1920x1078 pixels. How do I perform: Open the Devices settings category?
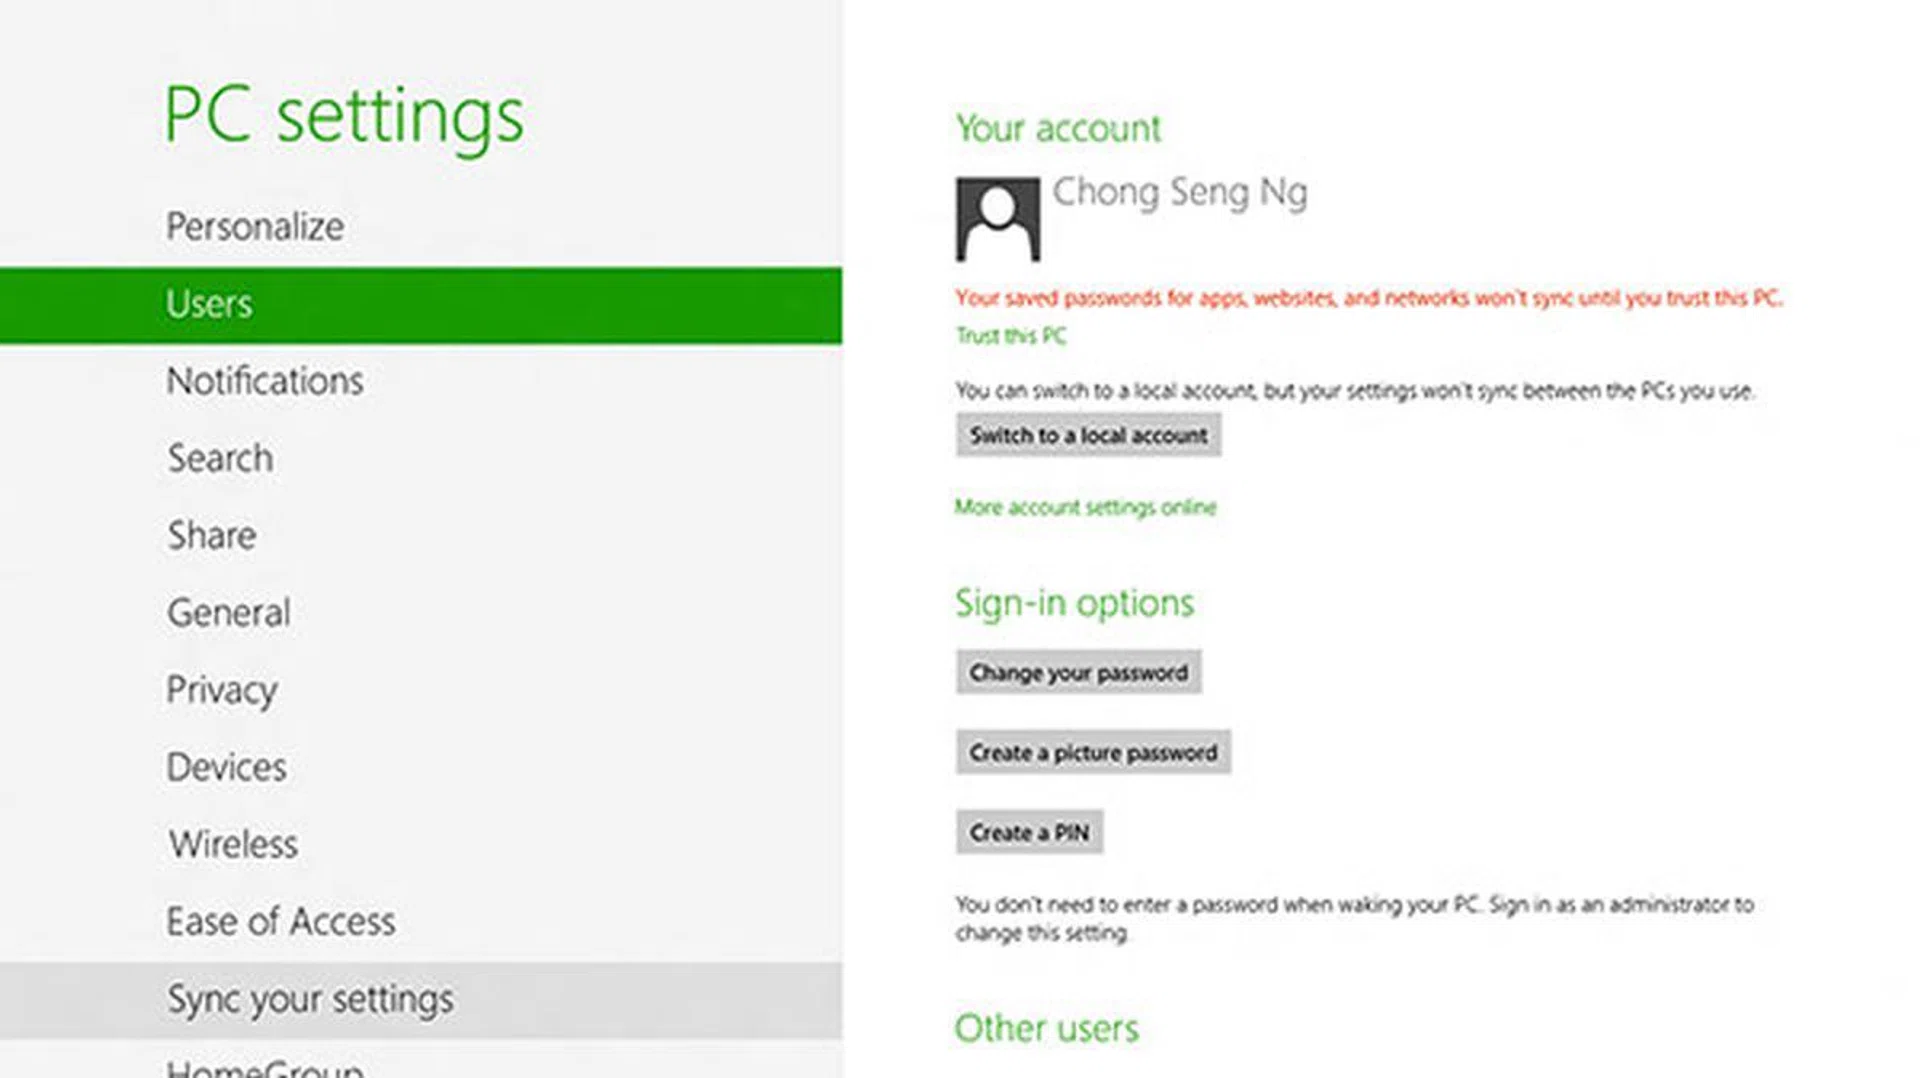click(227, 767)
